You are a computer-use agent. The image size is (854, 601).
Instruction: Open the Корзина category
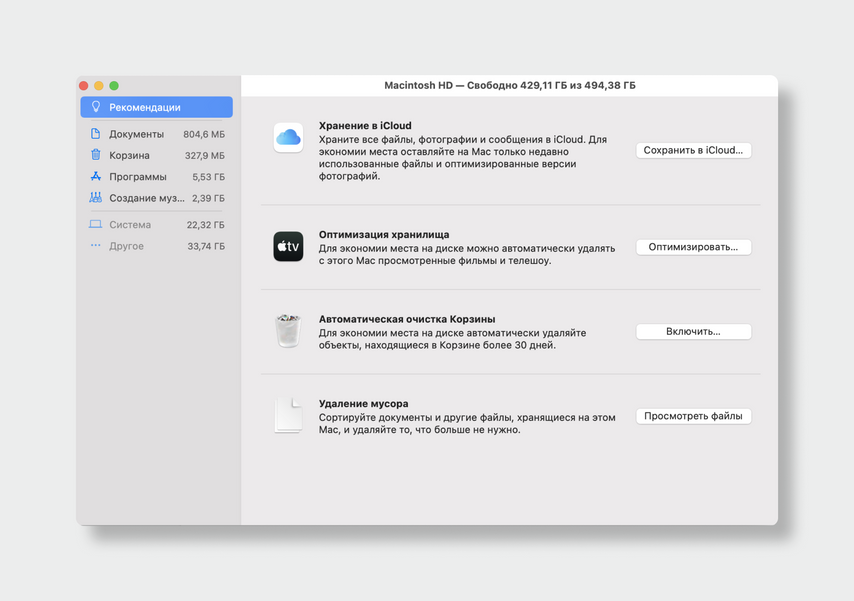[156, 155]
